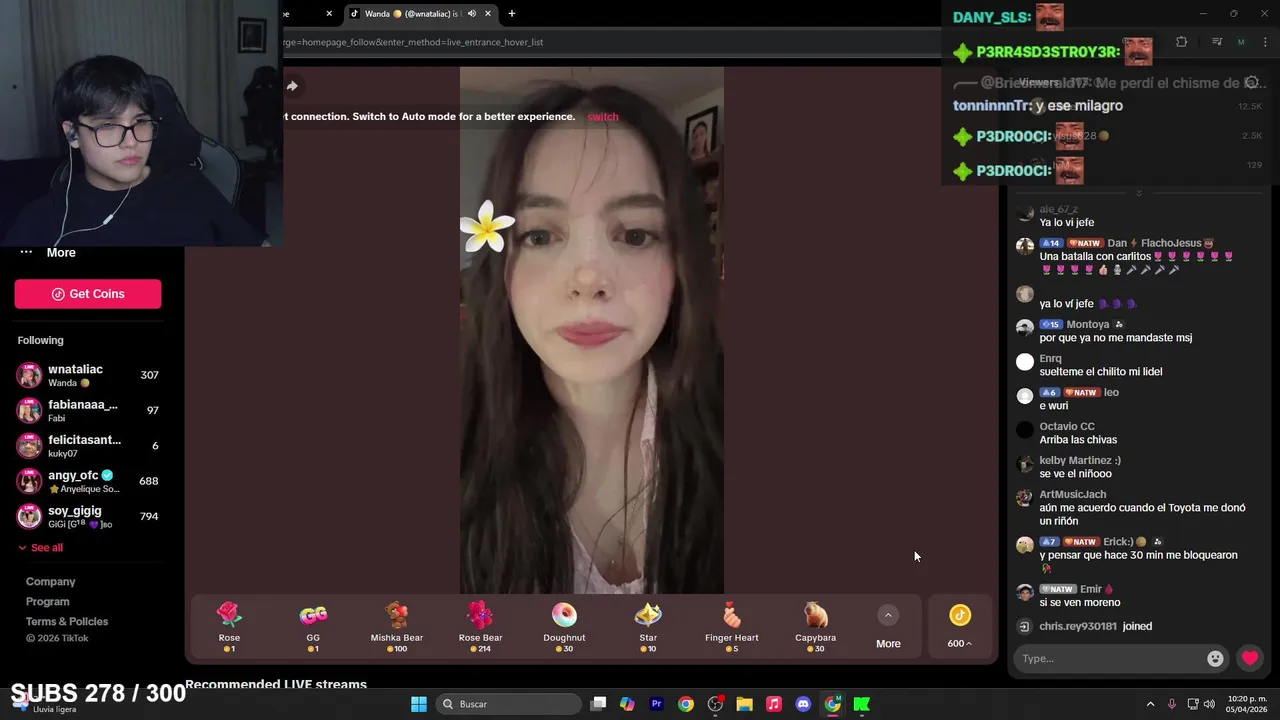Click Montoya's username in chat
This screenshot has width=1280, height=720.
[x=1088, y=325]
